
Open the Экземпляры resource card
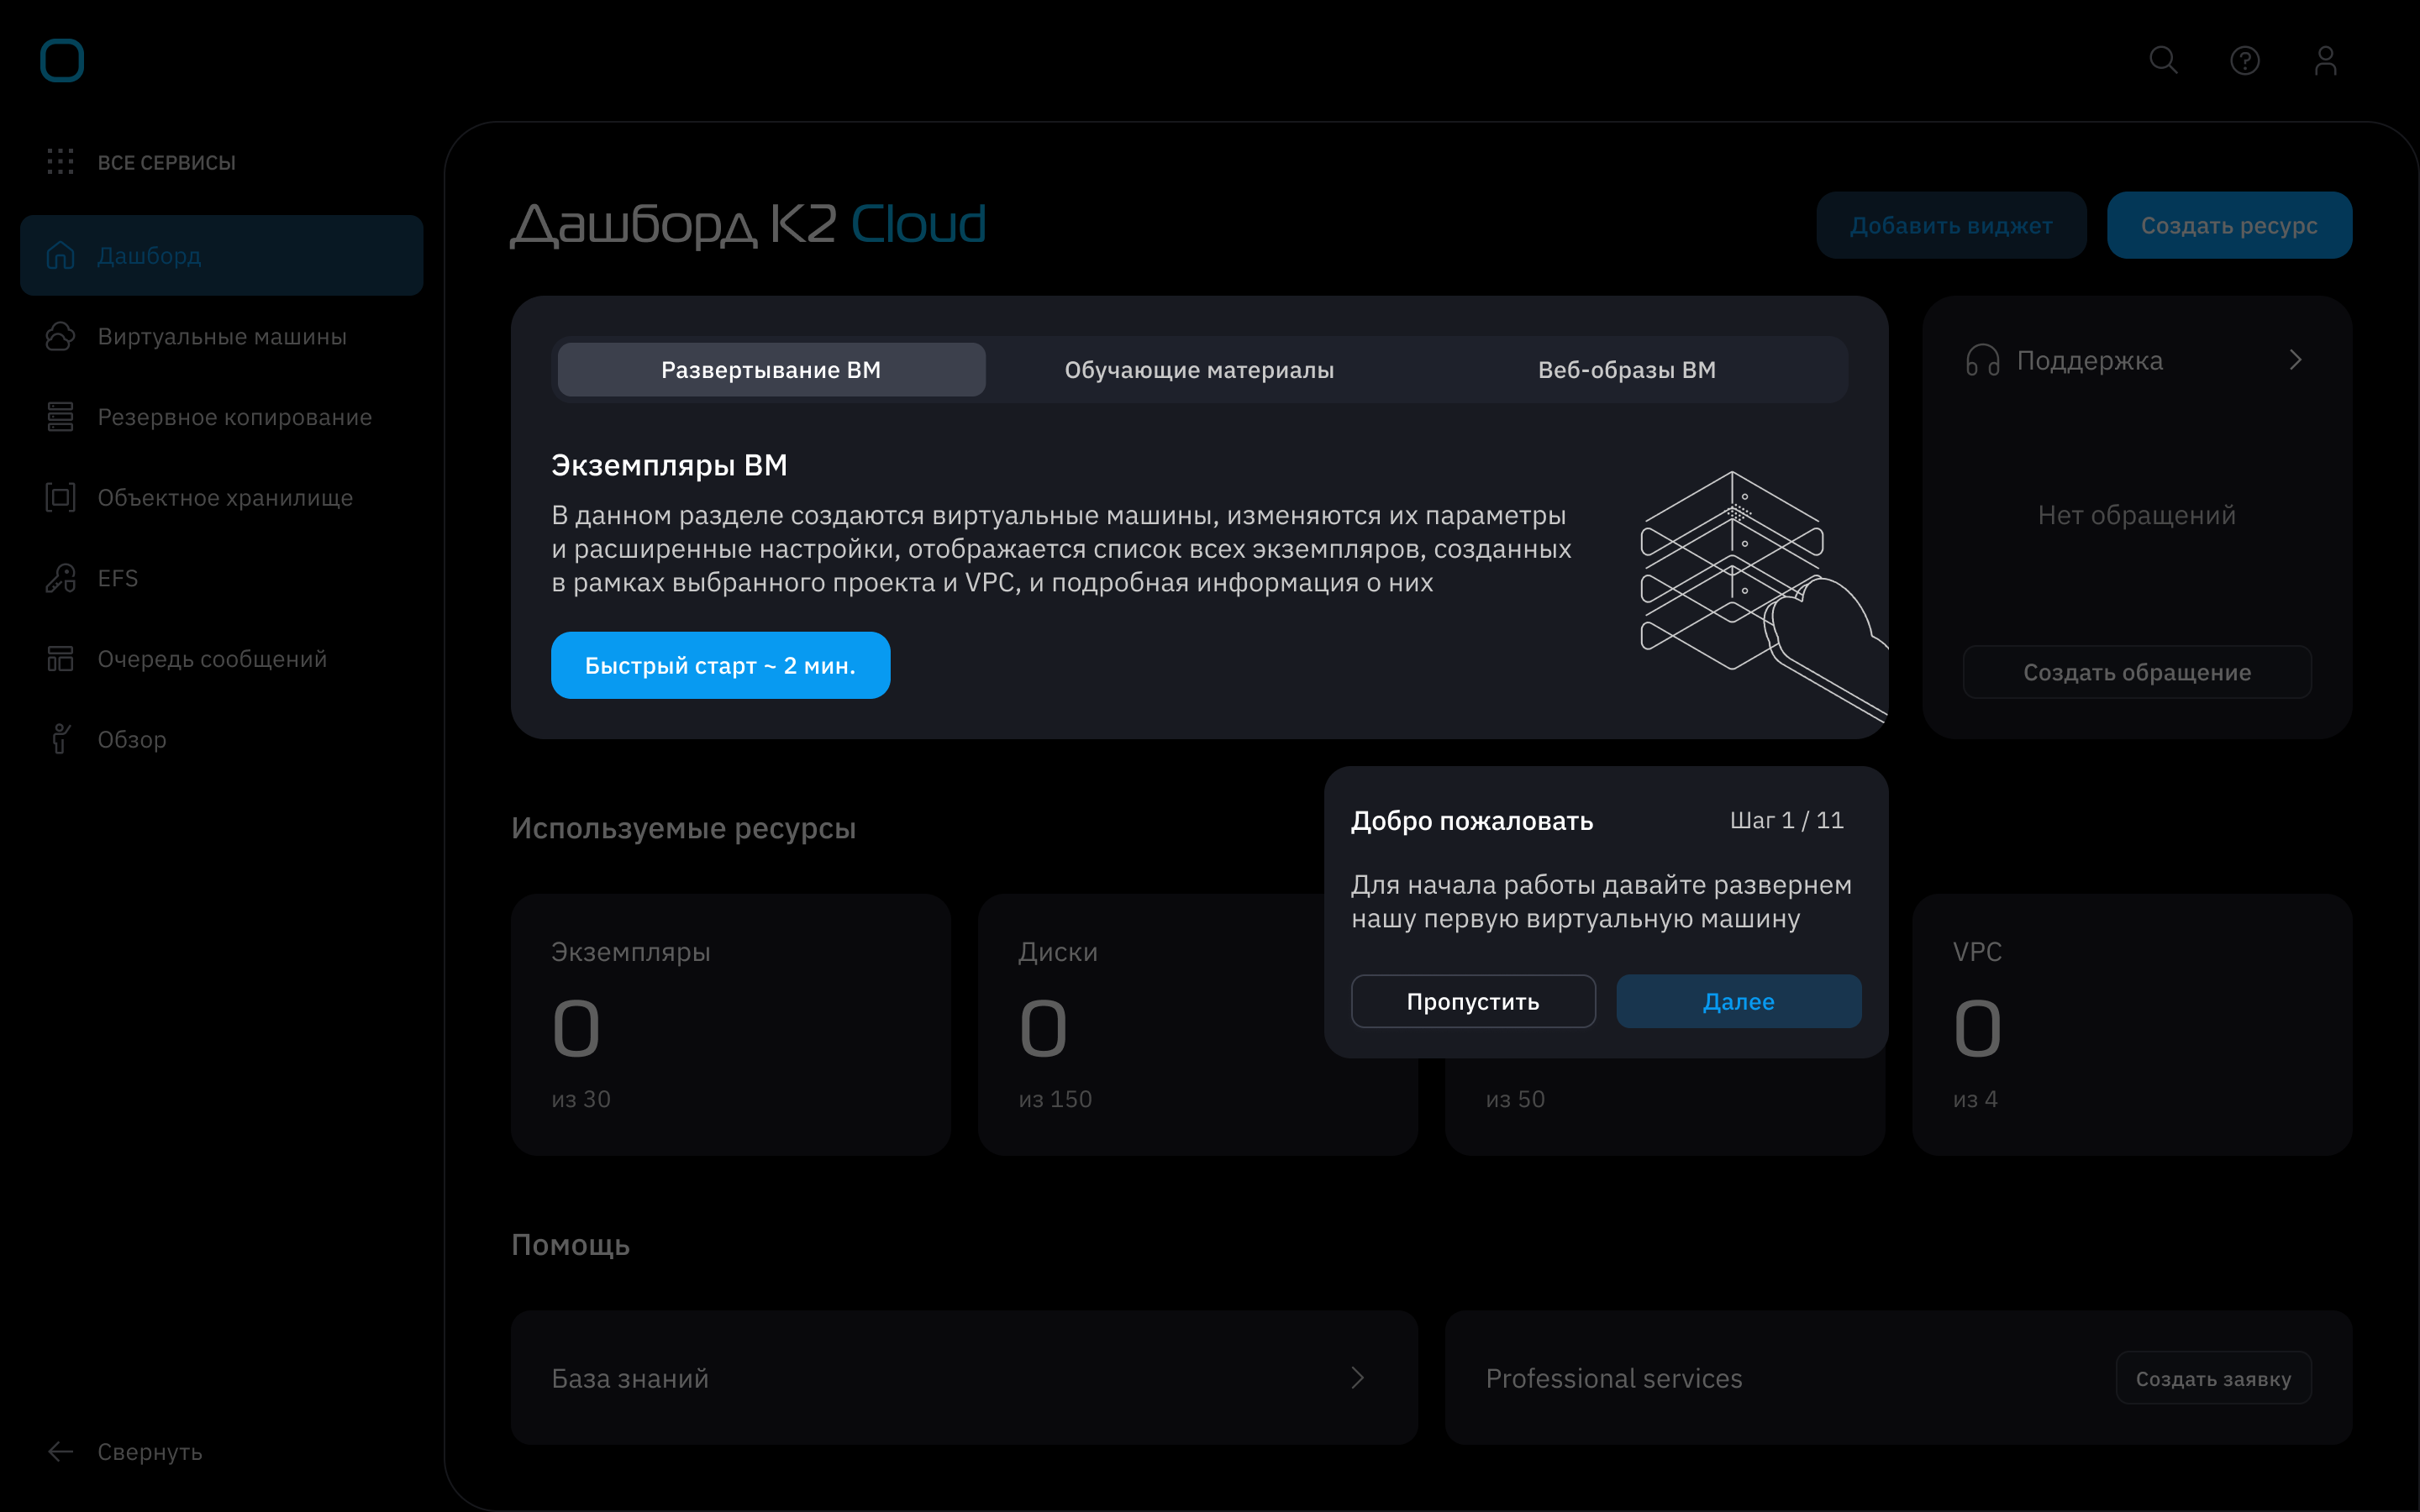pyautogui.click(x=730, y=1025)
